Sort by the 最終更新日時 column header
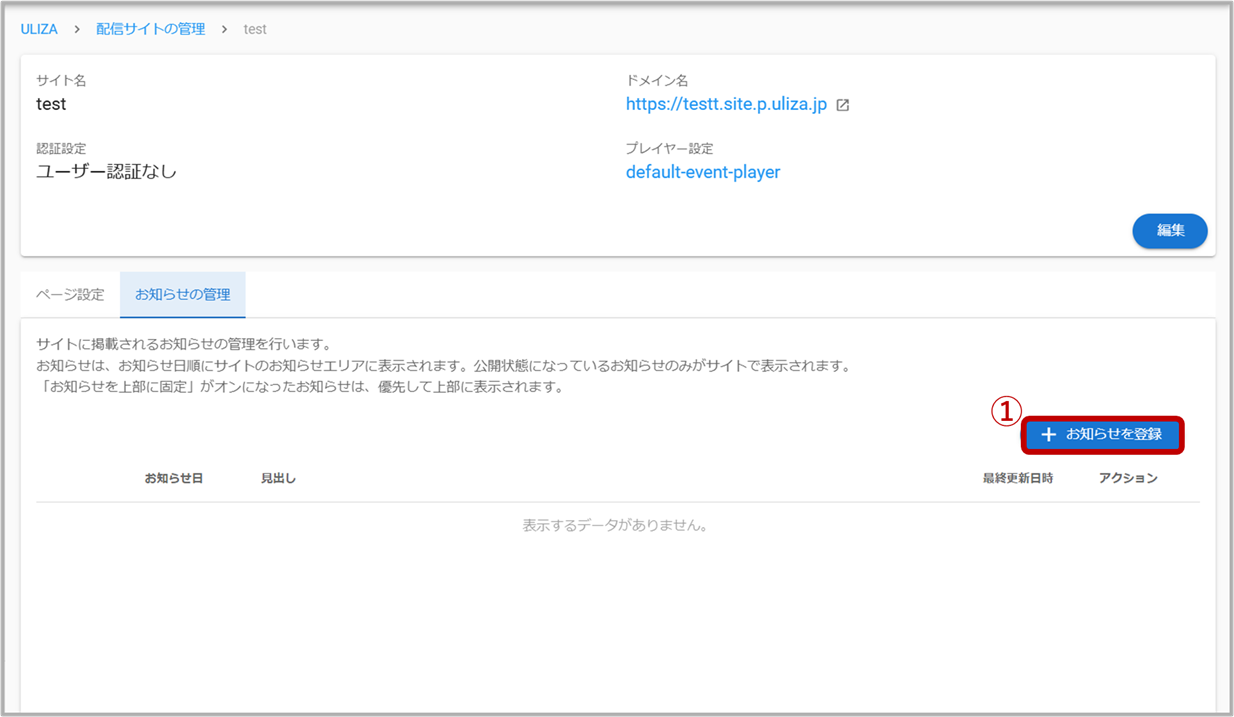Screen dimensions: 1234x717 tap(1017, 478)
